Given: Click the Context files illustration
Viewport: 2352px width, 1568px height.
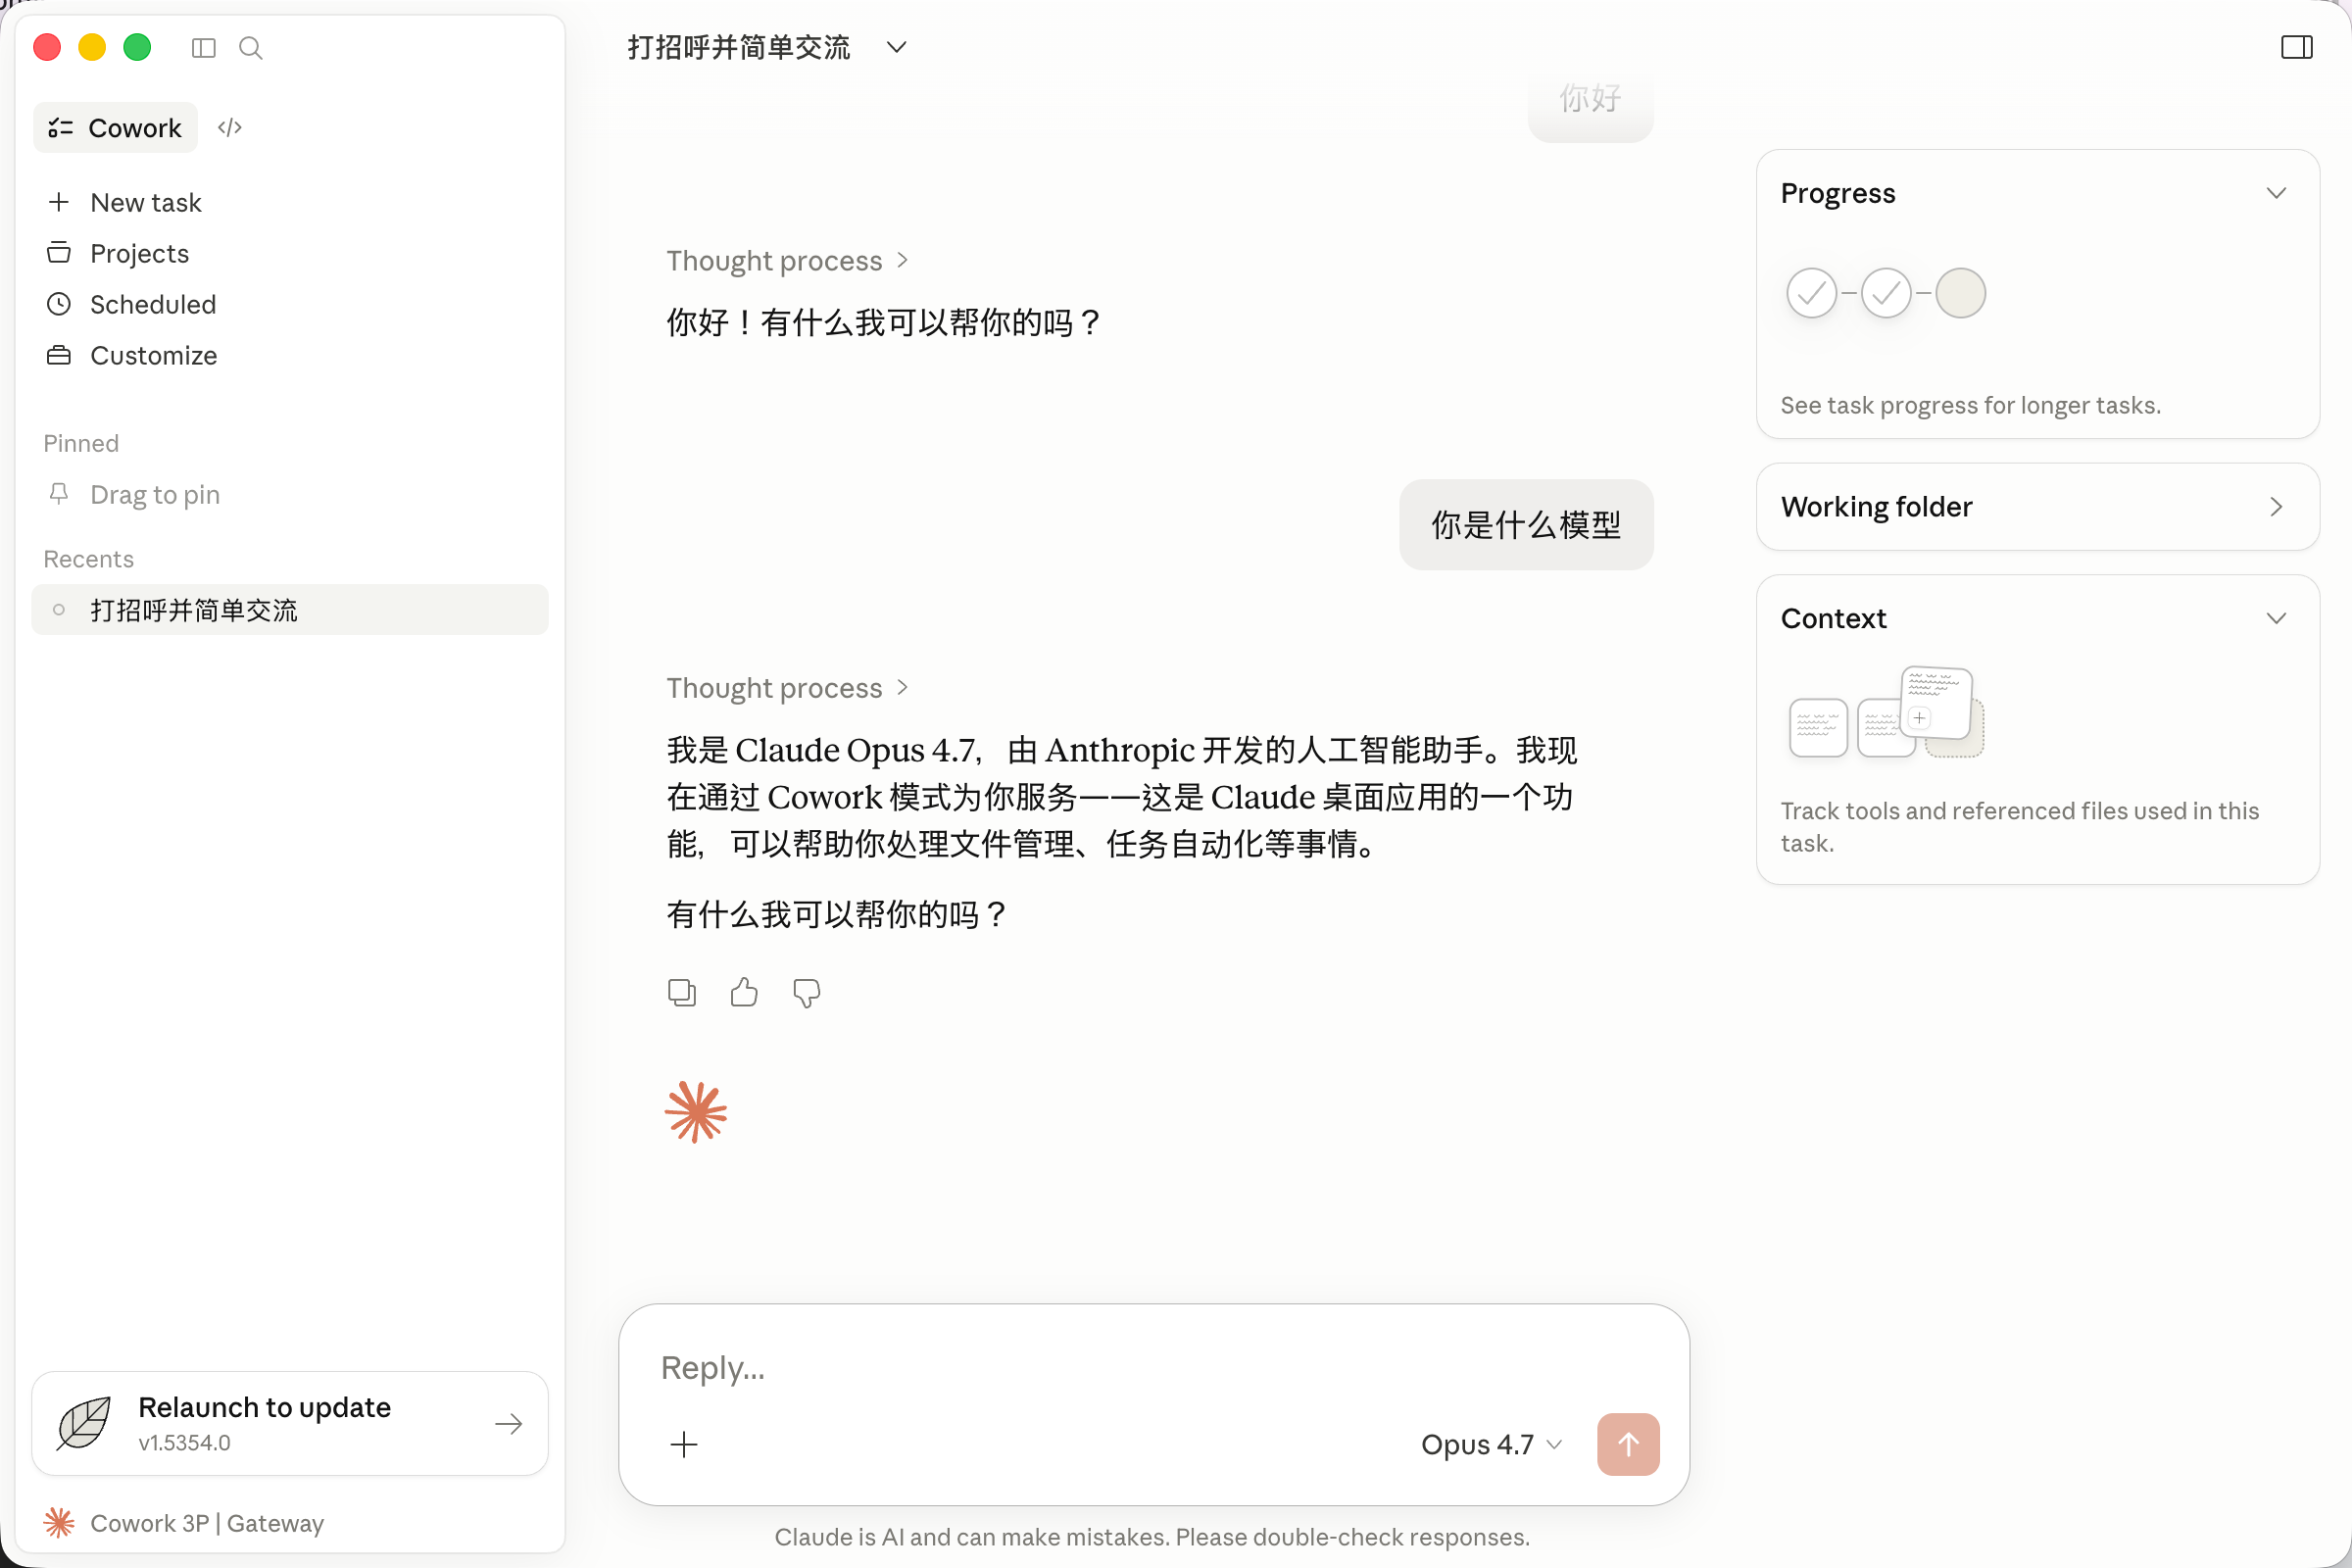Looking at the screenshot, I should [1886, 712].
